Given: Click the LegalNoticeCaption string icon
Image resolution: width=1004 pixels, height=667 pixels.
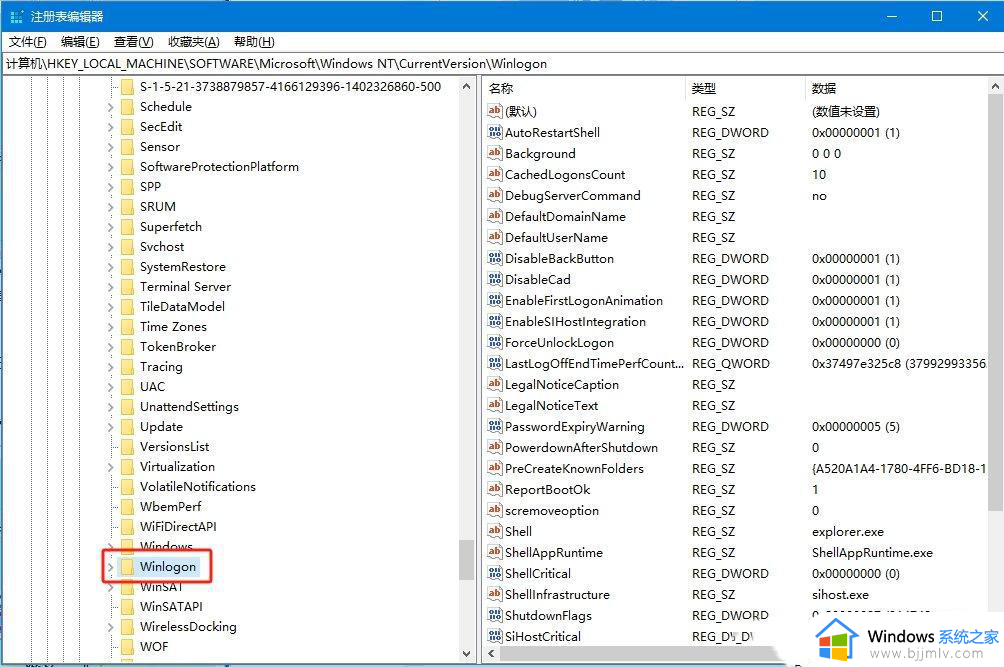Looking at the screenshot, I should pyautogui.click(x=494, y=384).
